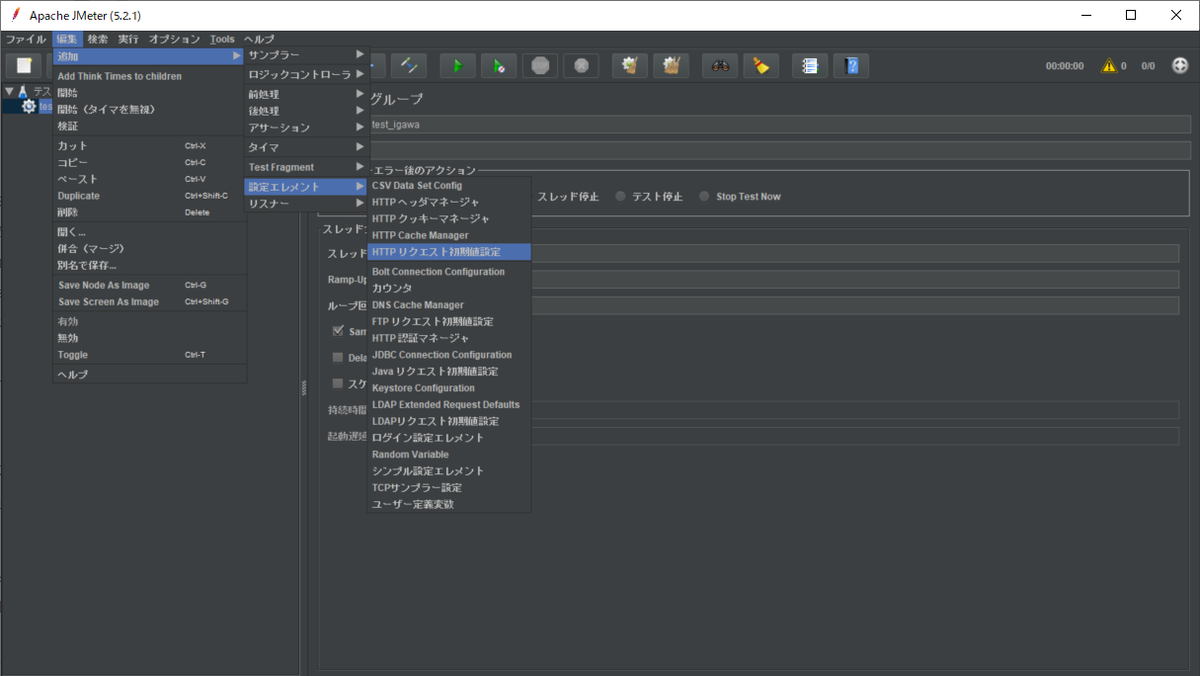Click Toggle entry in edit menu

click(x=149, y=355)
